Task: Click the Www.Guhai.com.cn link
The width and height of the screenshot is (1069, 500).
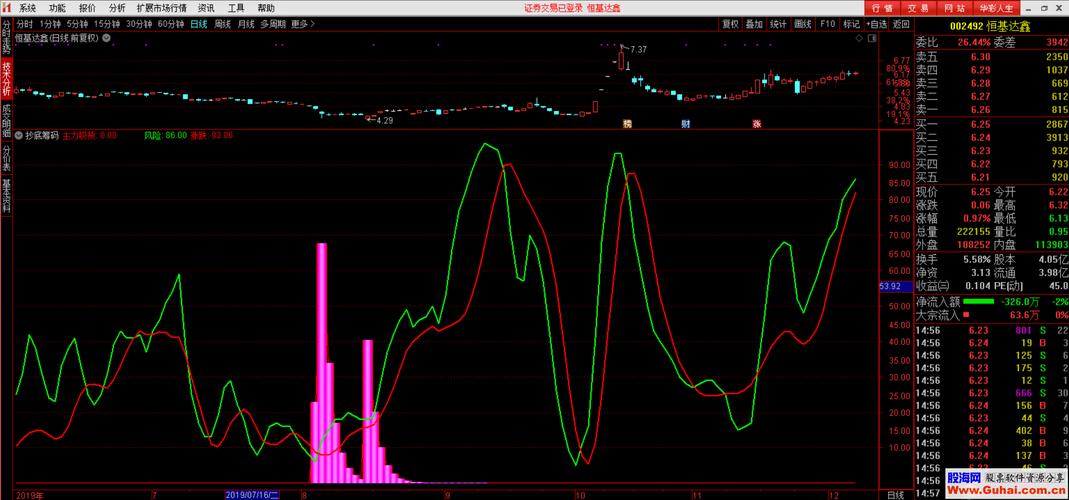Action: (1006, 490)
